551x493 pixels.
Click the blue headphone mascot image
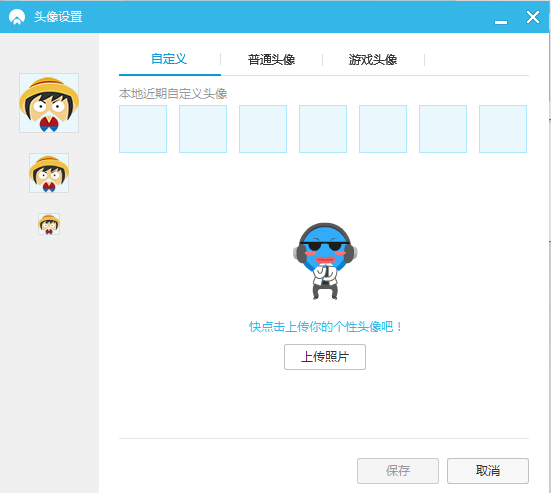(x=325, y=261)
